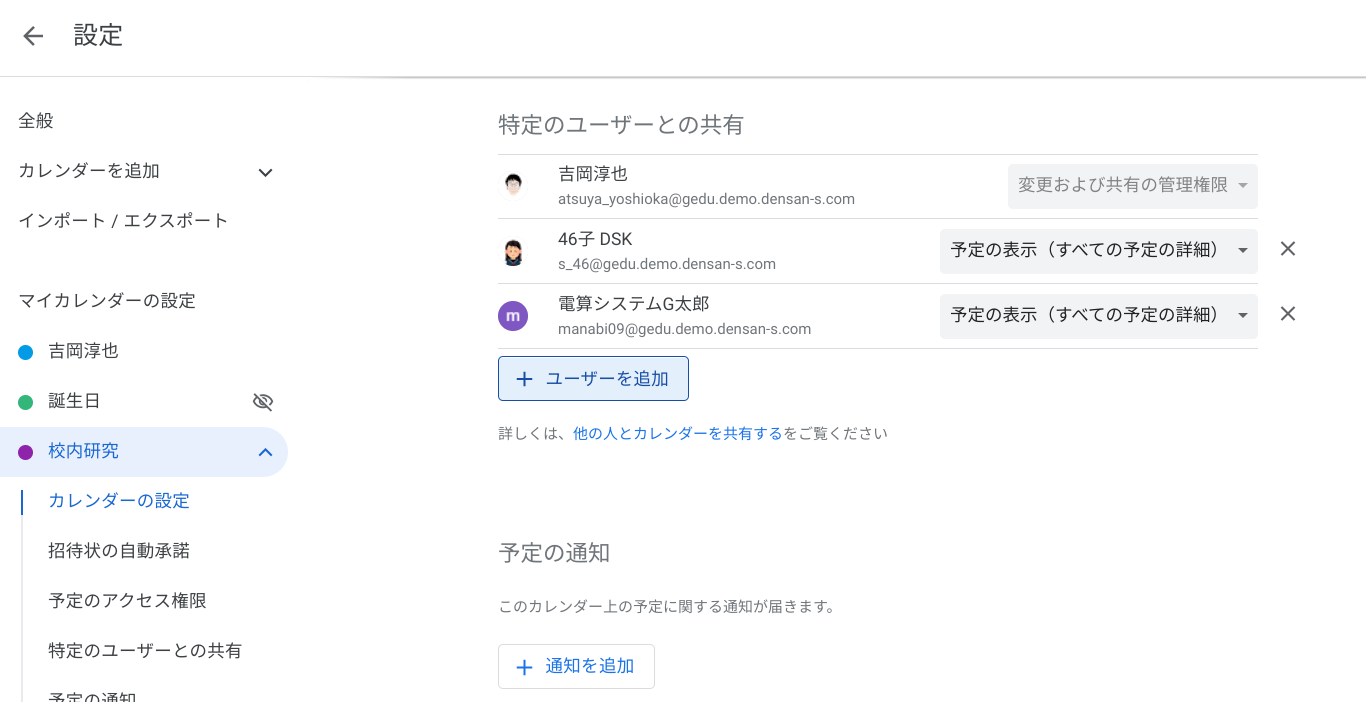The width and height of the screenshot is (1366, 702).
Task: Jump to 招待状の自動承諾 section
Action: (x=119, y=551)
